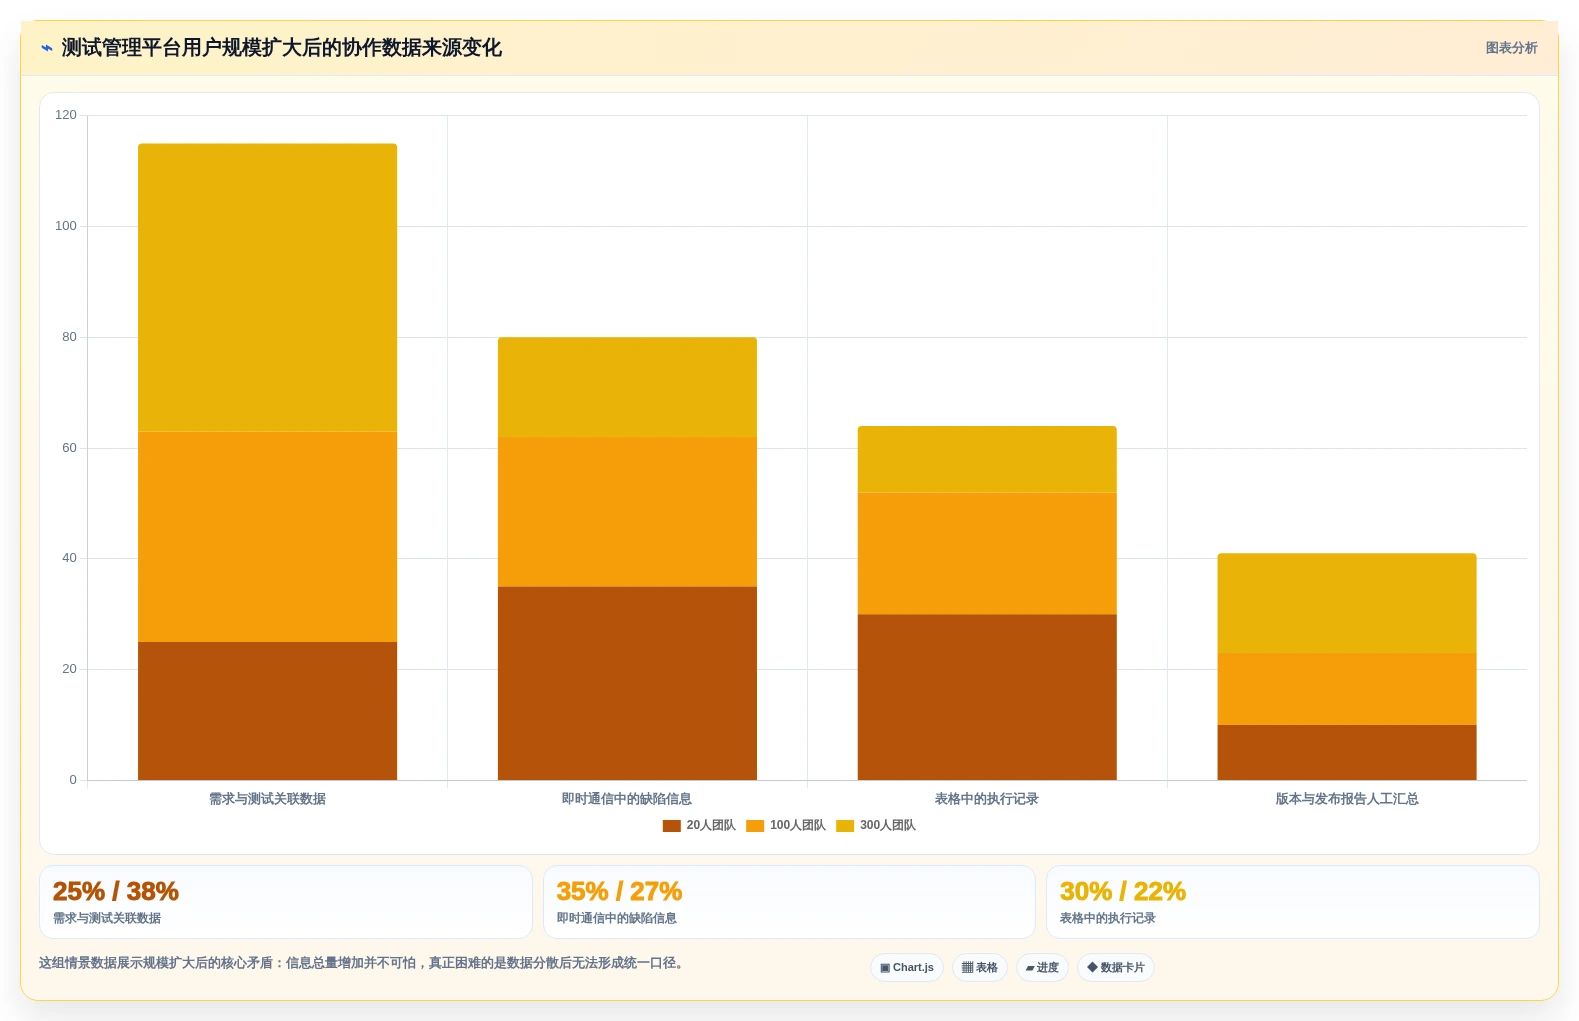The height and width of the screenshot is (1021, 1579).
Task: Select the 数据卡片 tag chip
Action: coord(1116,968)
